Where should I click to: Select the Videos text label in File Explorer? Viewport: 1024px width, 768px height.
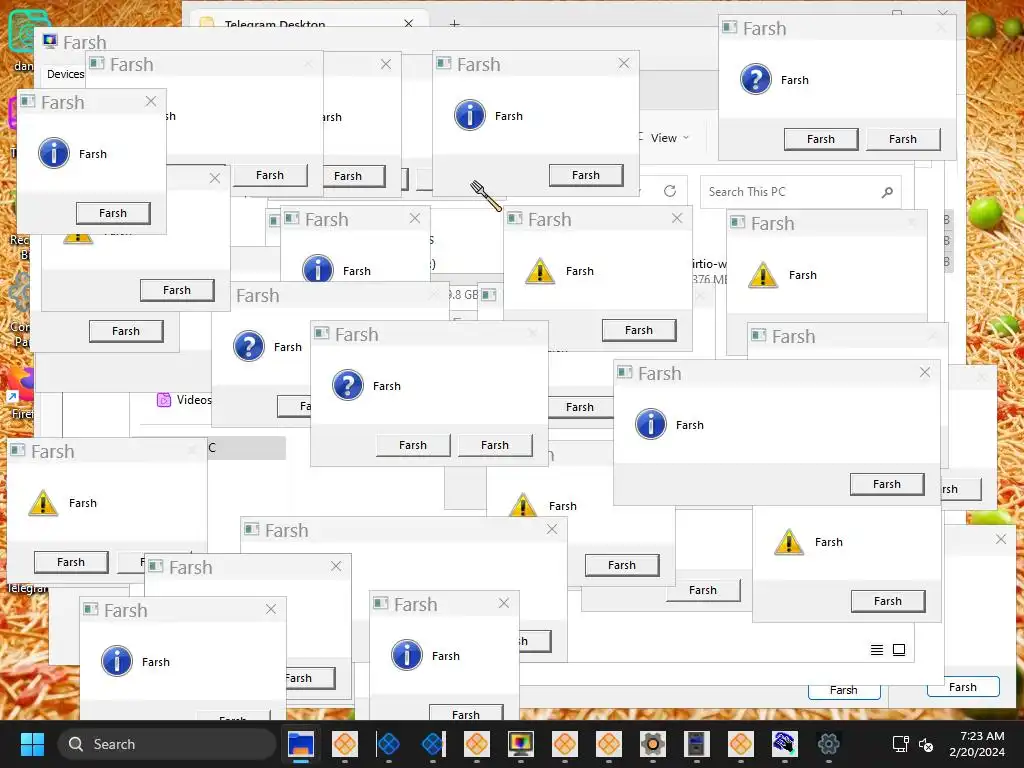click(194, 400)
